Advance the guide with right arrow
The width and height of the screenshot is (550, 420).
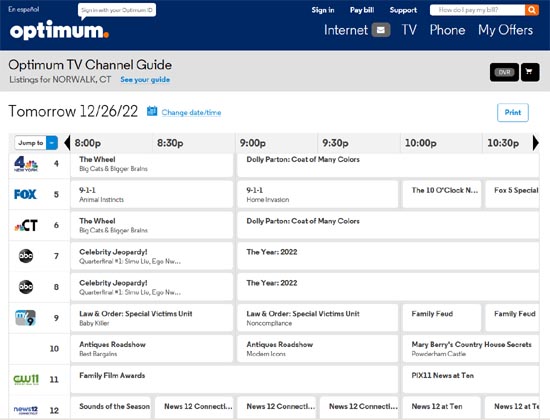coord(536,143)
